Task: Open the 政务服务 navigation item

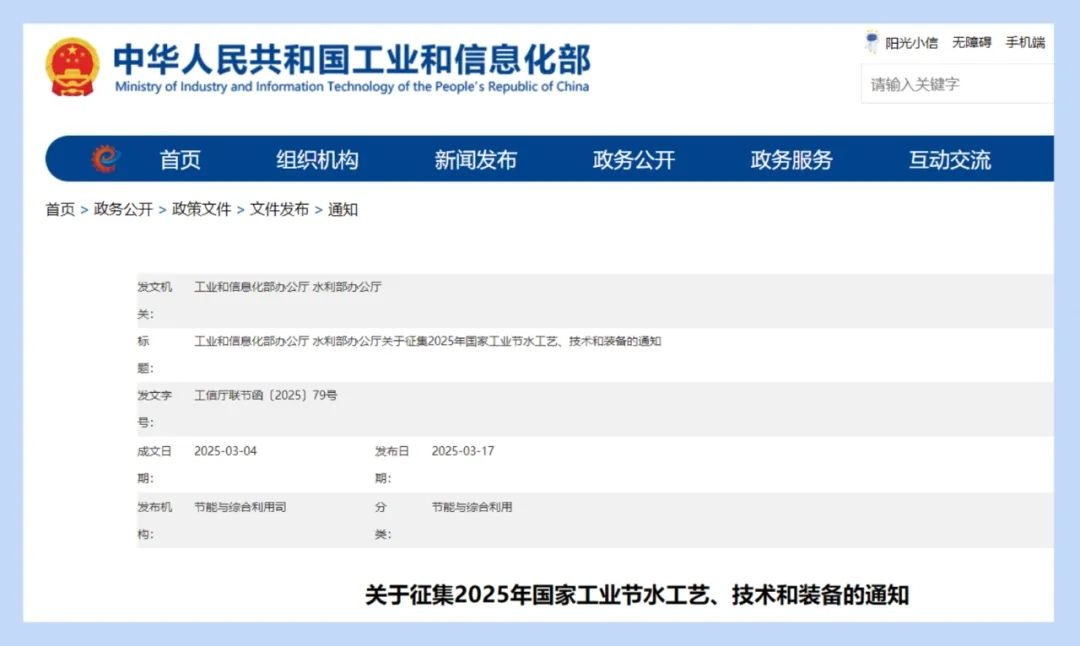Action: pos(791,160)
